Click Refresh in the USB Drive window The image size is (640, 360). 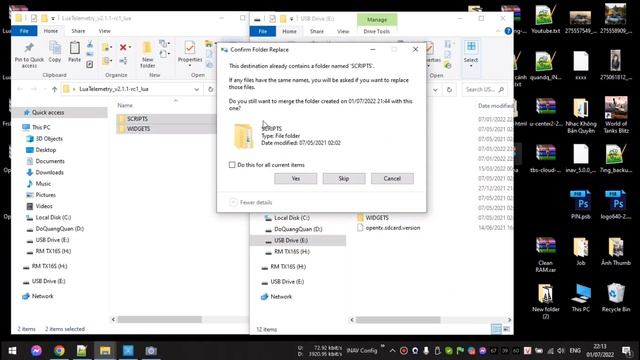(x=449, y=89)
